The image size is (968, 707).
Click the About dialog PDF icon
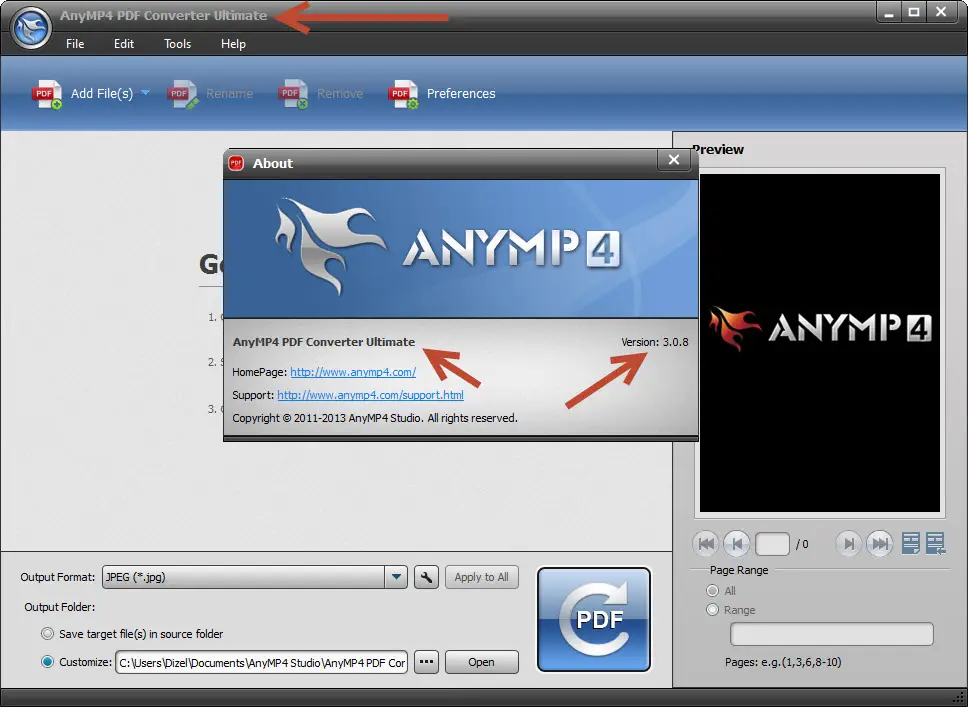click(236, 163)
